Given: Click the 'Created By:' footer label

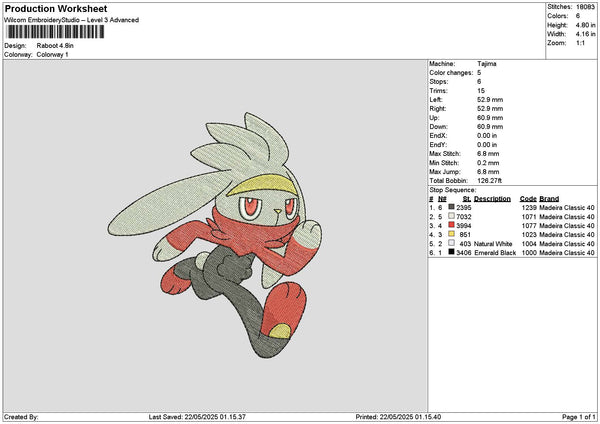Looking at the screenshot, I should (21, 417).
